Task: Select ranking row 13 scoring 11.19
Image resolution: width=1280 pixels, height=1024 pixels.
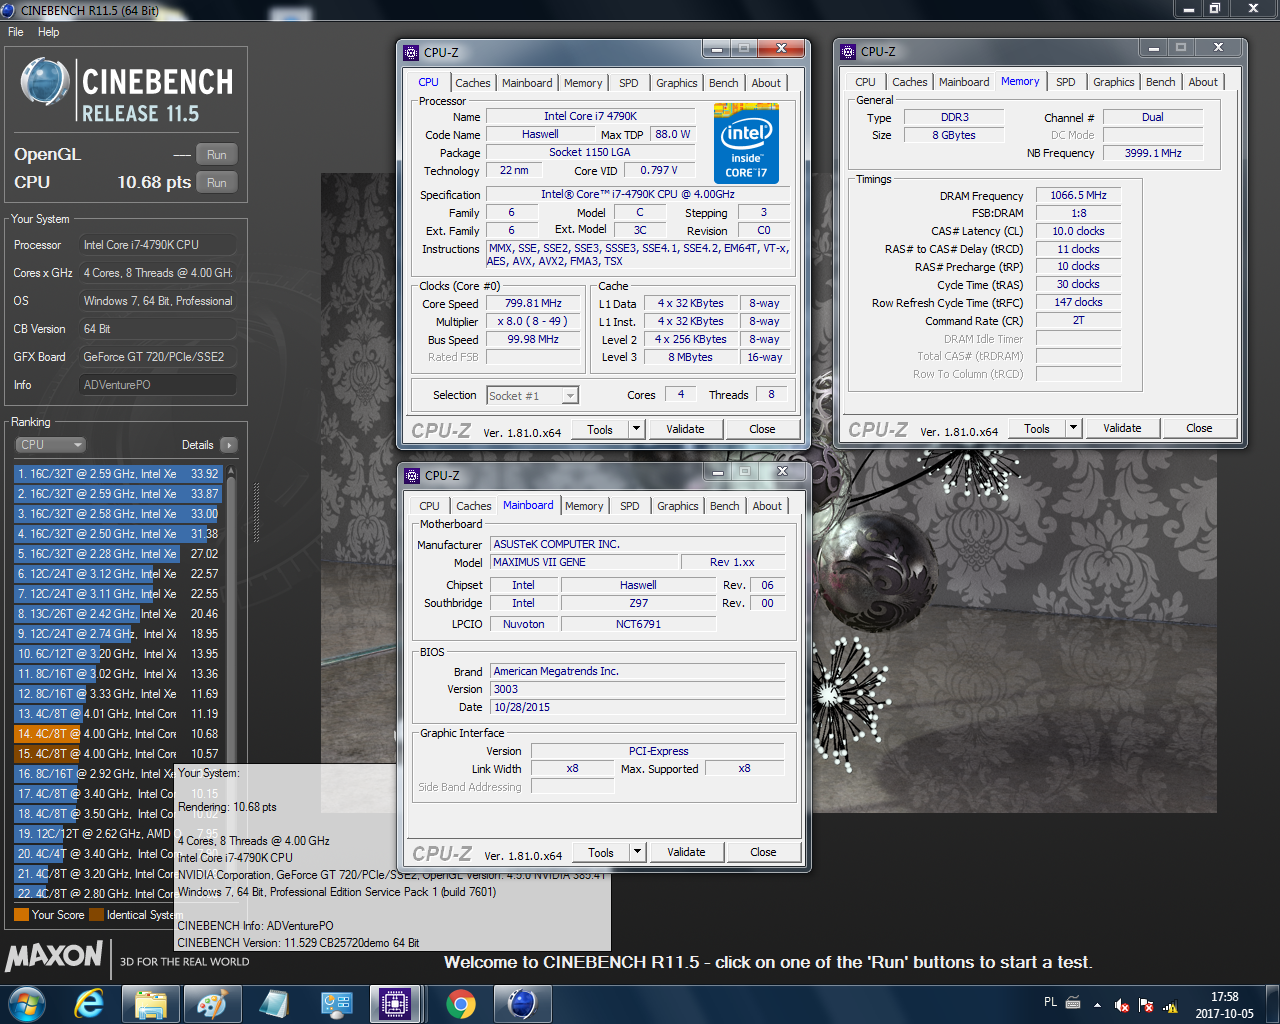Action: tap(117, 714)
